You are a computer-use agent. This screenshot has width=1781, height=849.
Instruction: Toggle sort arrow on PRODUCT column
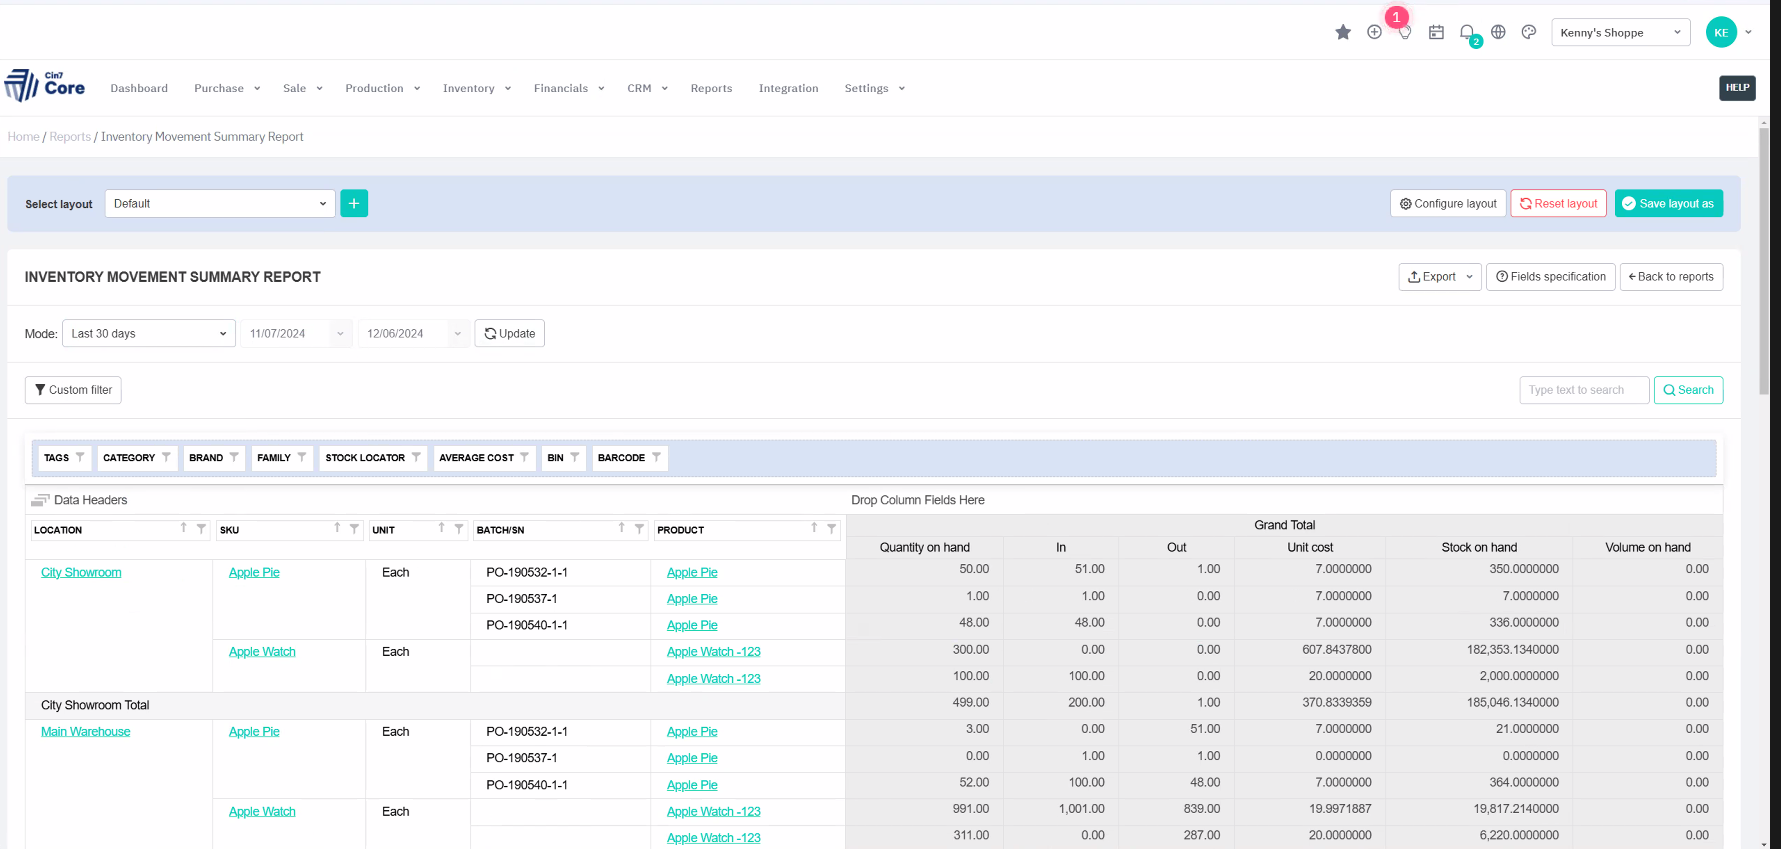[x=814, y=528]
